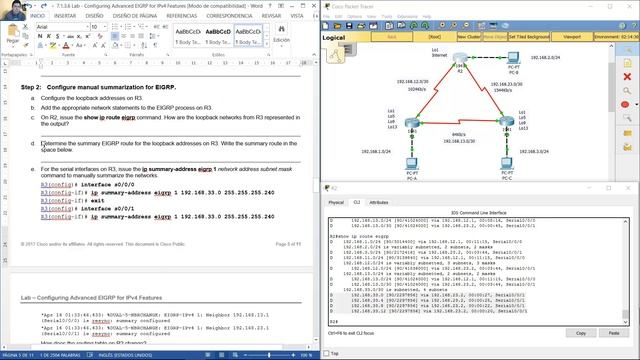Image resolution: width=640 pixels, height=360 pixels.
Task: Click the Paste button in R2 CLI window
Action: pyautogui.click(x=614, y=333)
